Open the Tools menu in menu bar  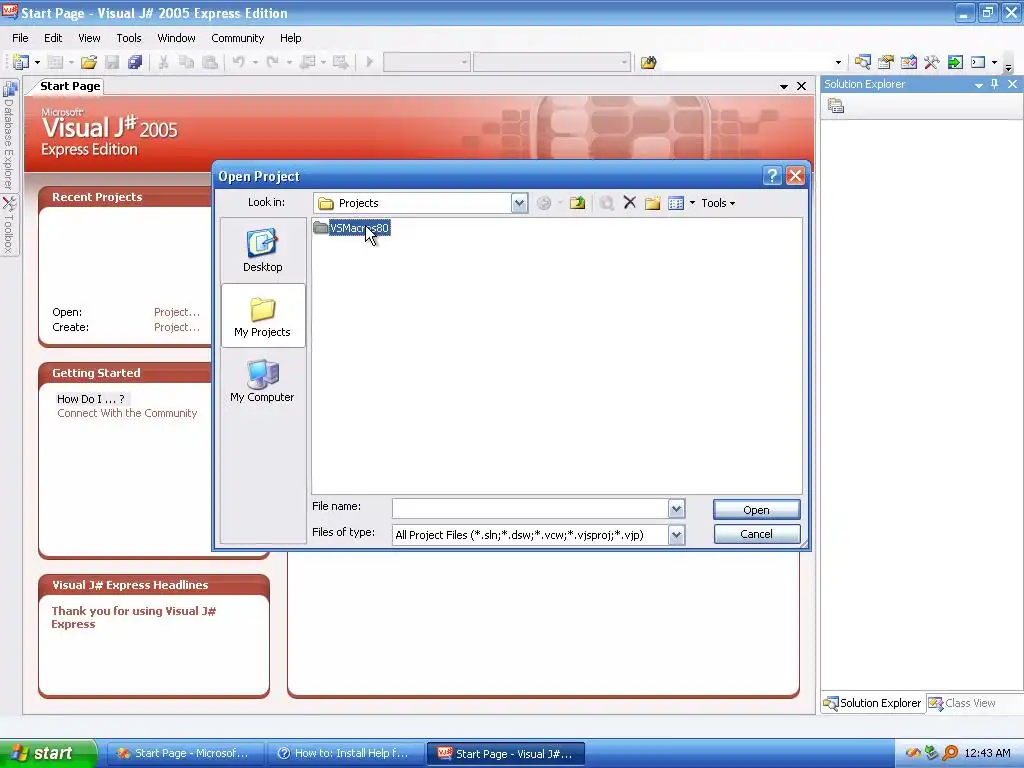(129, 38)
